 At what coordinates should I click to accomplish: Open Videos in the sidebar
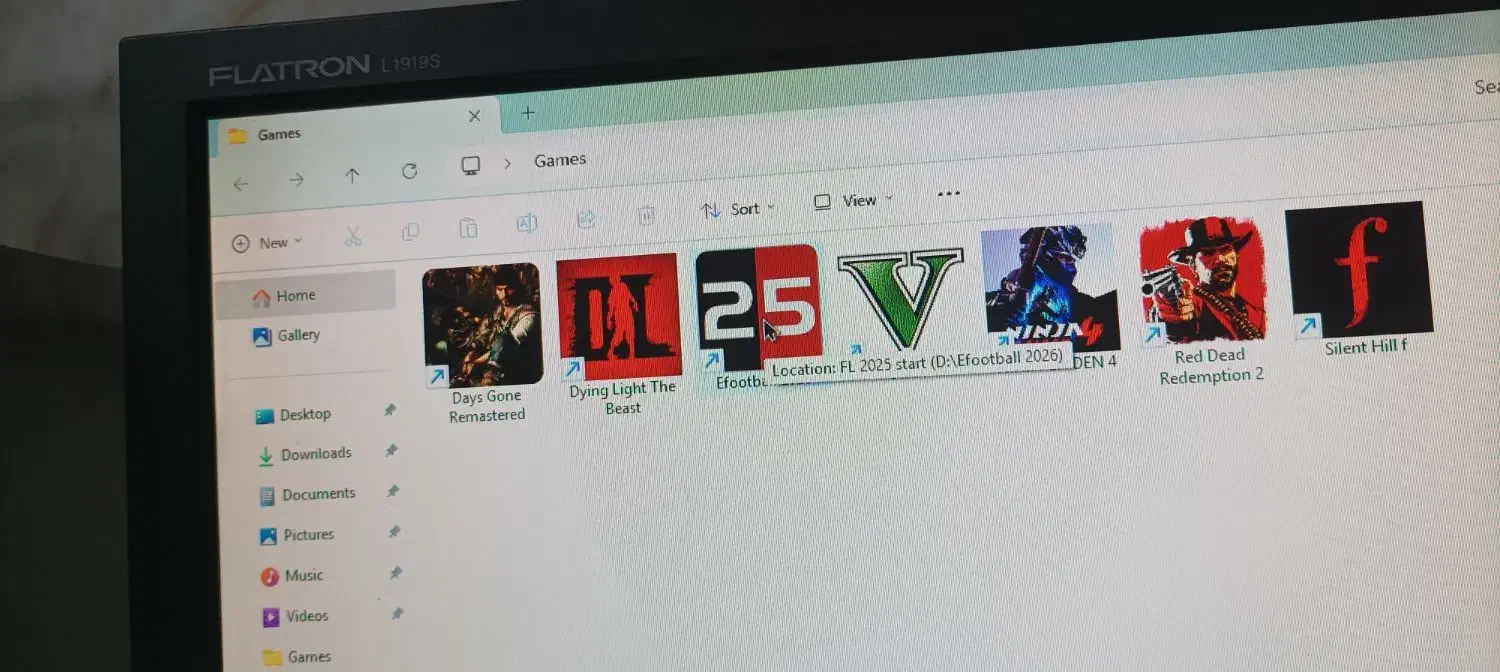tap(296, 616)
